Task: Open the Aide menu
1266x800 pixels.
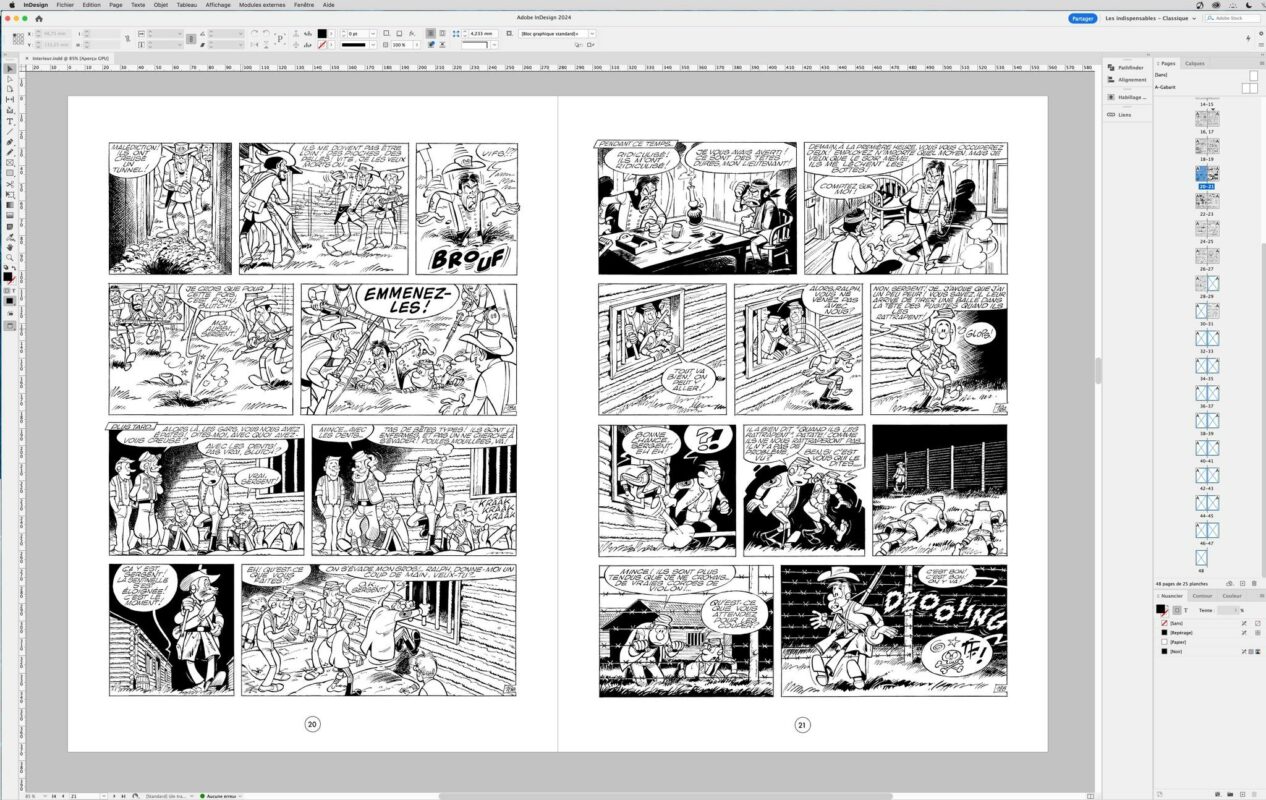Action: point(329,5)
